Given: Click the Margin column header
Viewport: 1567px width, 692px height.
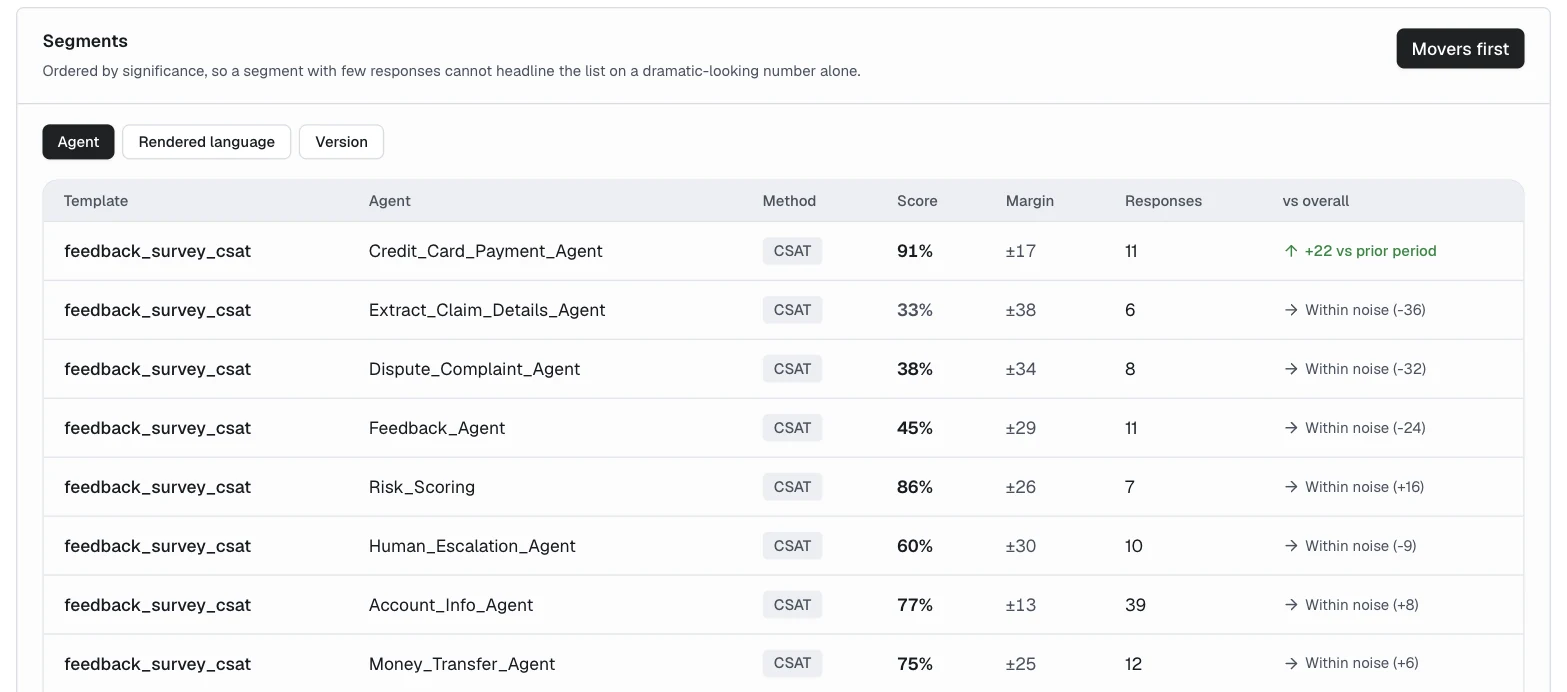Looking at the screenshot, I should pos(1030,201).
